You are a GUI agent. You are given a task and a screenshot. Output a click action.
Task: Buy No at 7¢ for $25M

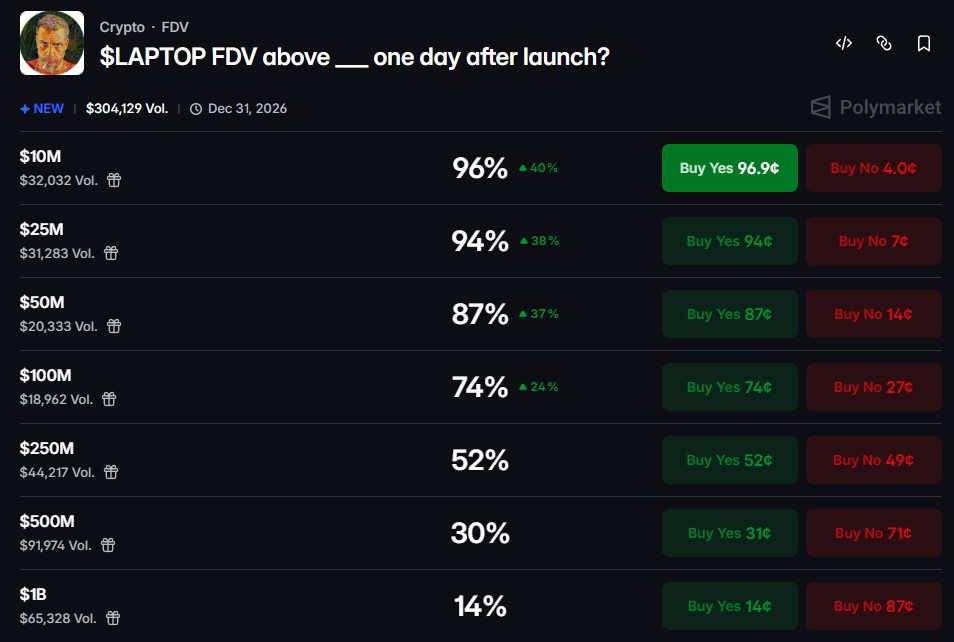tap(874, 241)
